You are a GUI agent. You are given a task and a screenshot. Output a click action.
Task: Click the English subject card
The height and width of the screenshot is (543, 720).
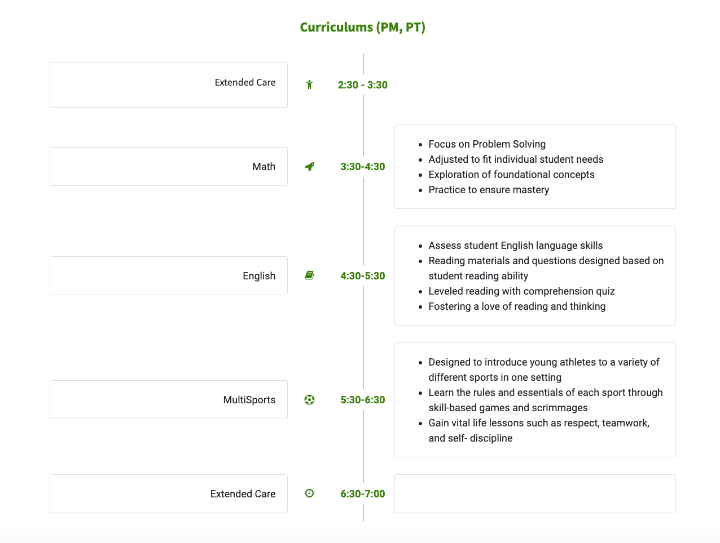point(168,276)
